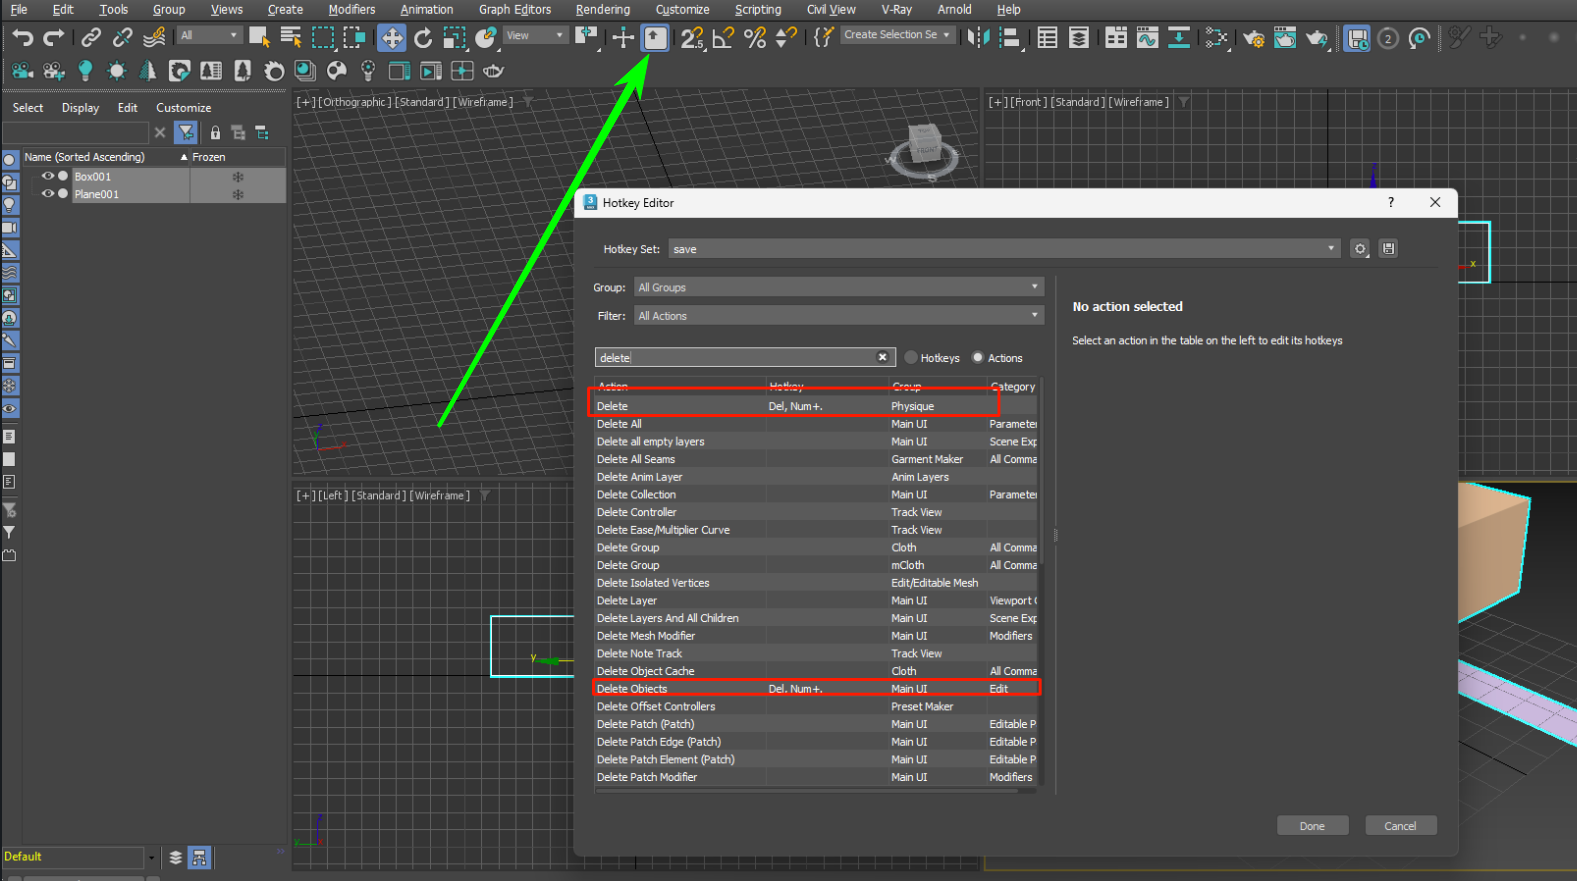Toggle the Percent Snap icon
The width and height of the screenshot is (1577, 881).
755,38
